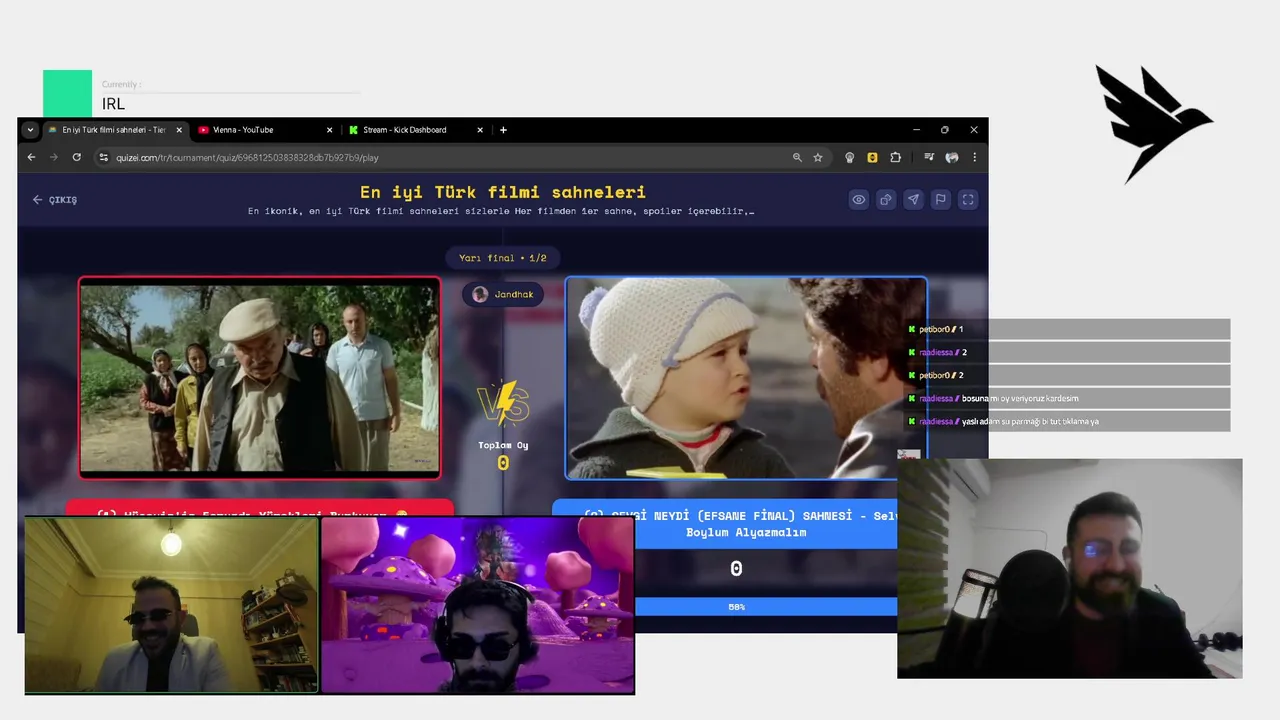Image resolution: width=1280 pixels, height=720 pixels.
Task: Click the ÇIKIŞ back link
Action: tap(54, 200)
